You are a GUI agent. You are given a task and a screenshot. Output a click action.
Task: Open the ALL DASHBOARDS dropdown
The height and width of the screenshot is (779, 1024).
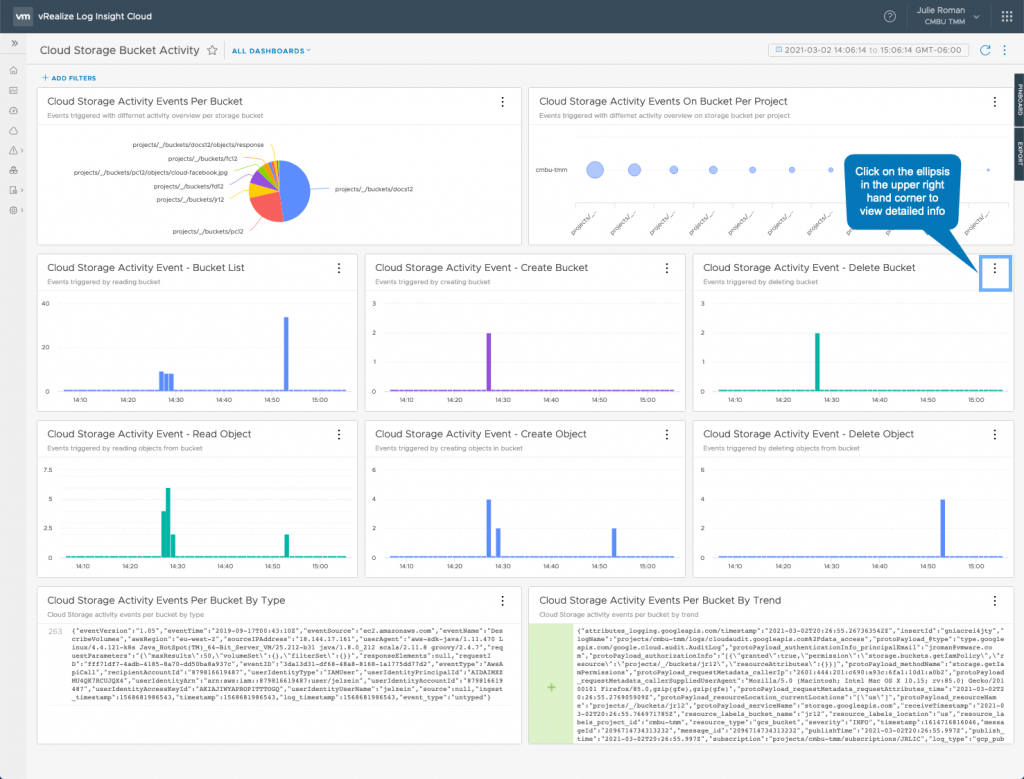coord(271,50)
